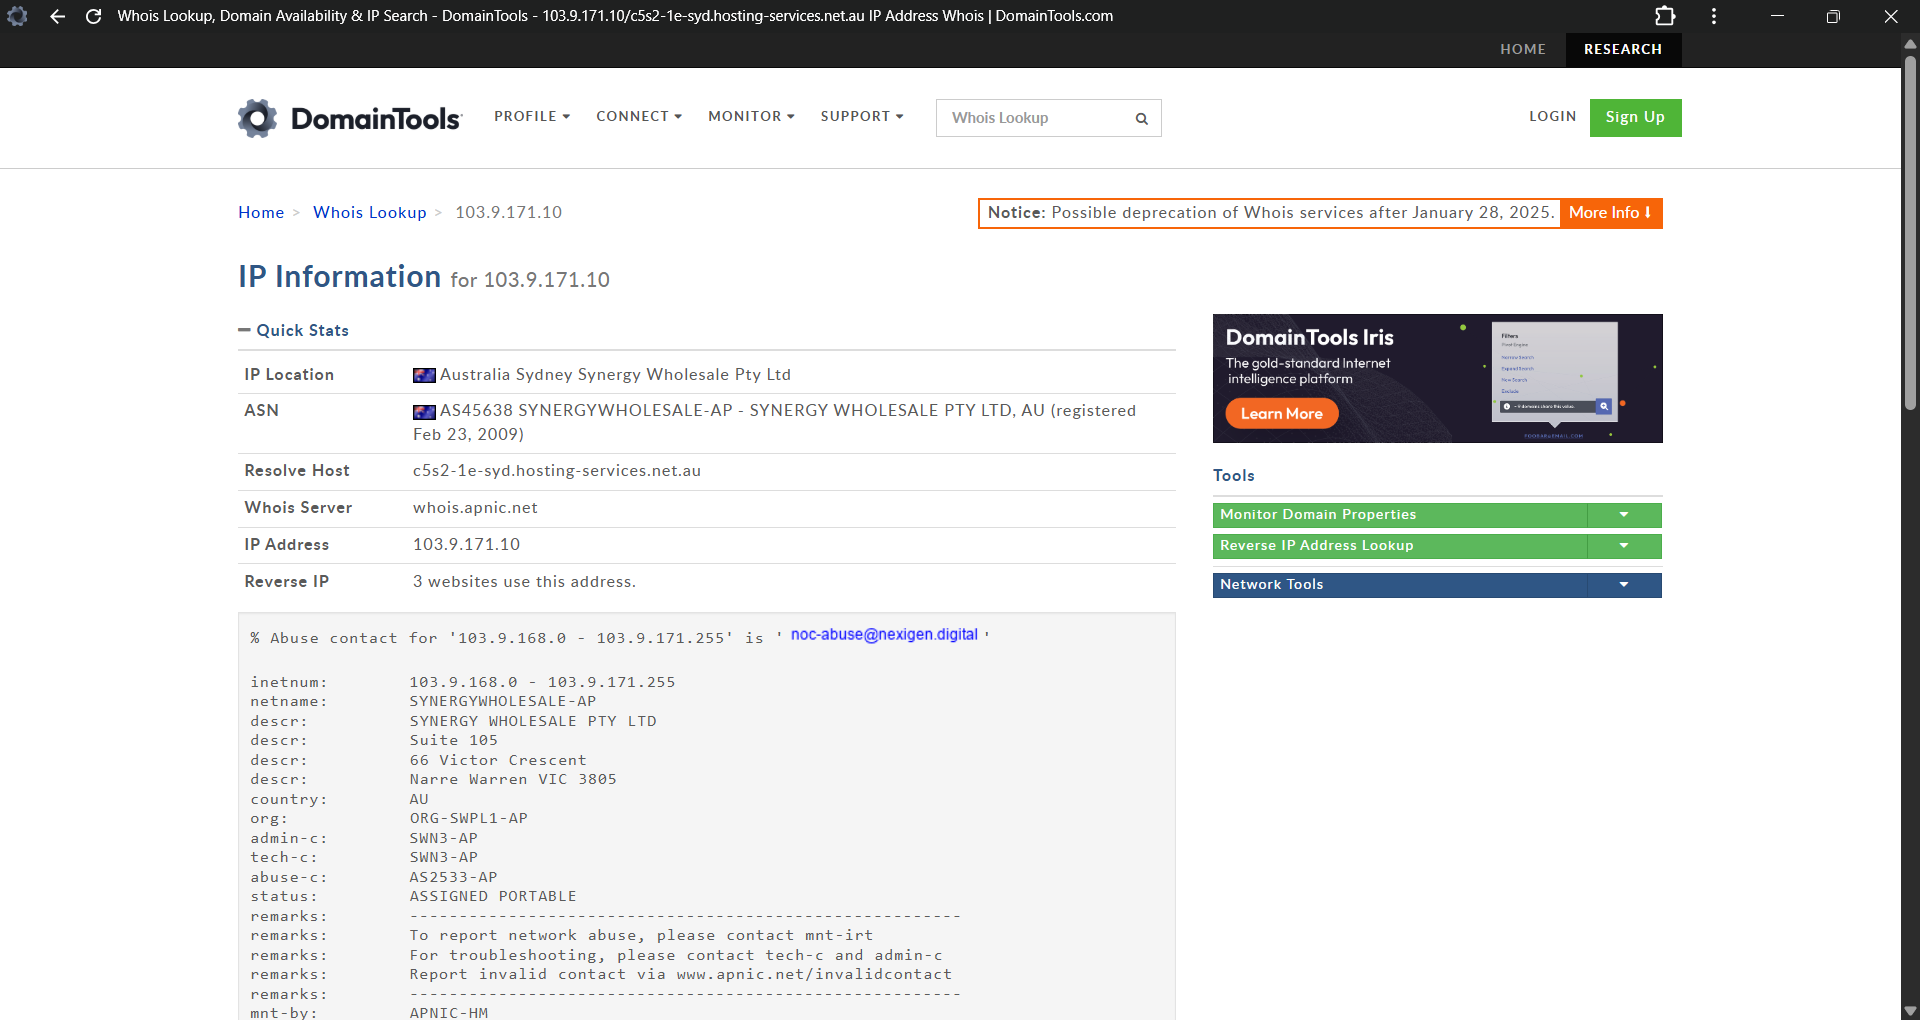Screen dimensions: 1920x1020
Task: Click the DomainTools Iris banner screenshot thumbnail
Action: (x=1554, y=372)
